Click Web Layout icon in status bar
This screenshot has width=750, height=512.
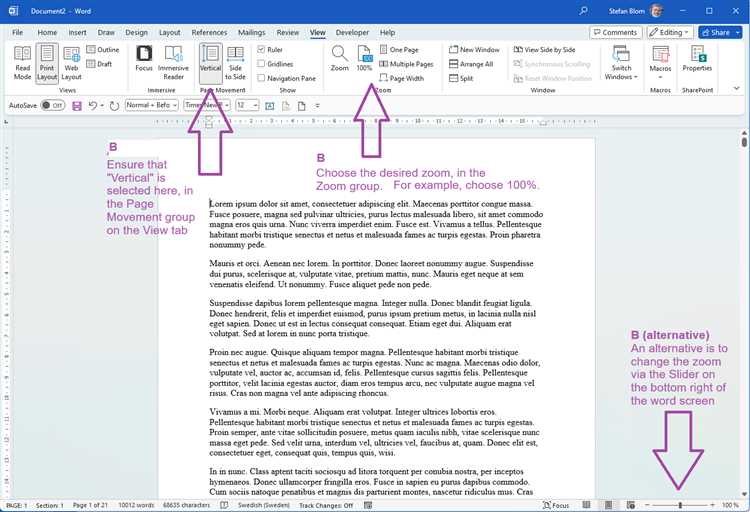(x=631, y=505)
